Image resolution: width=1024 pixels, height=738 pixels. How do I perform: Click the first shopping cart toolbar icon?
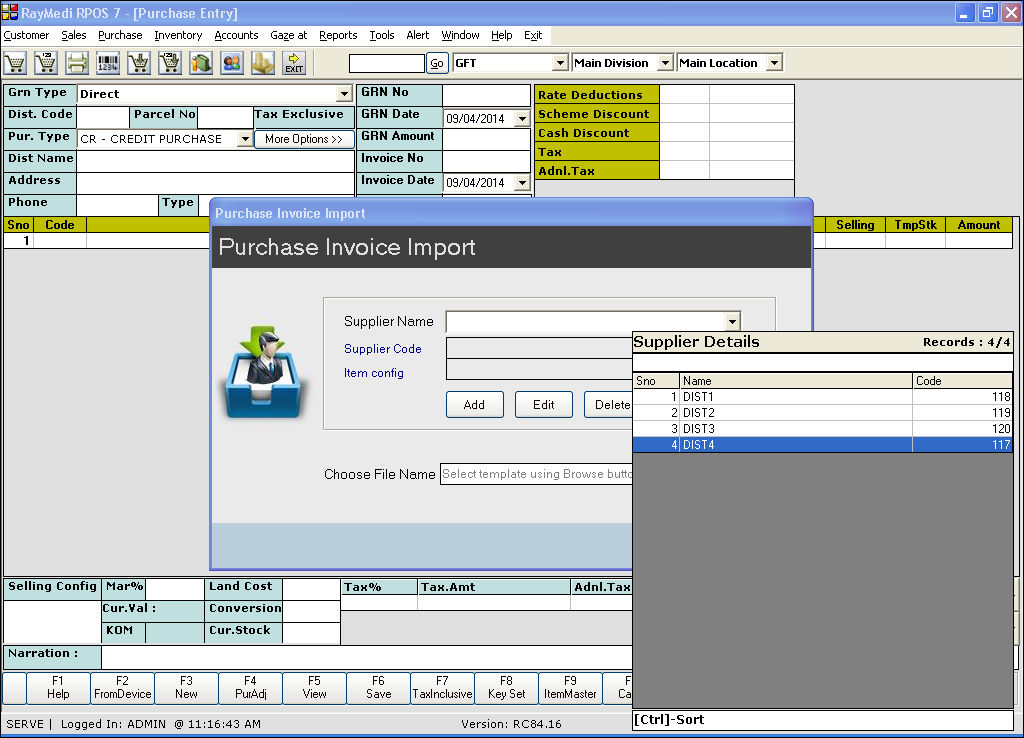[15, 63]
